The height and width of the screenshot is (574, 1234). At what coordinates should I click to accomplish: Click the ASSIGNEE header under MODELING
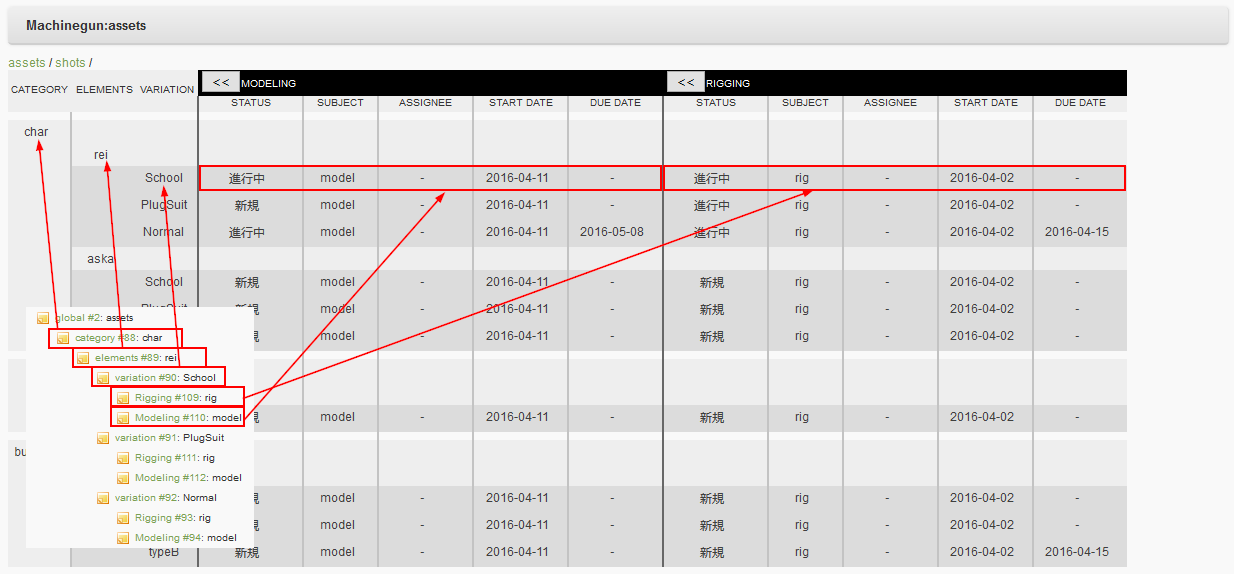(x=425, y=103)
